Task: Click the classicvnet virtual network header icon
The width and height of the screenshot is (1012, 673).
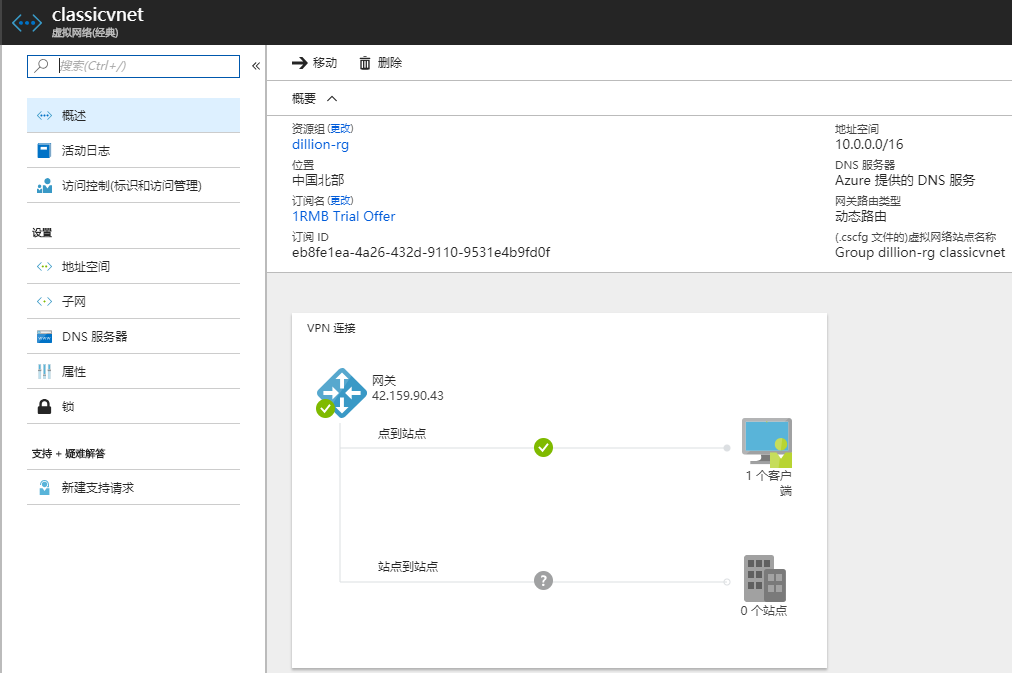Action: point(27,24)
